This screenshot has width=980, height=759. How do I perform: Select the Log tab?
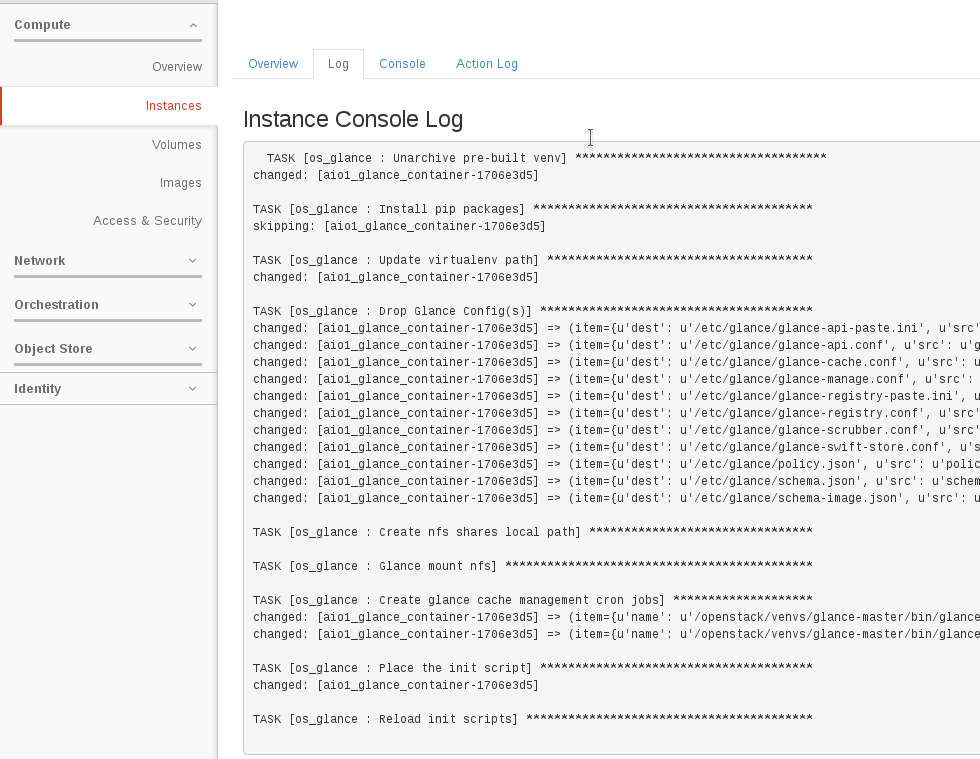[338, 63]
